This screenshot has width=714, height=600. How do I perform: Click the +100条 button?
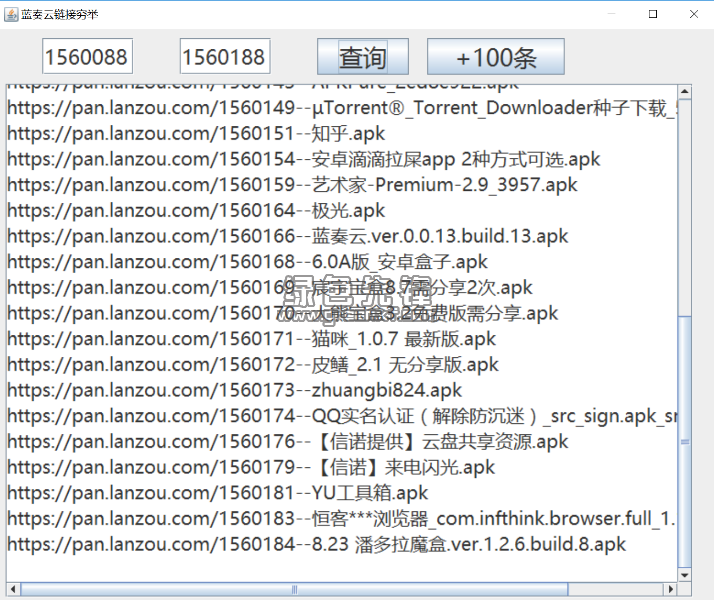pyautogui.click(x=495, y=57)
